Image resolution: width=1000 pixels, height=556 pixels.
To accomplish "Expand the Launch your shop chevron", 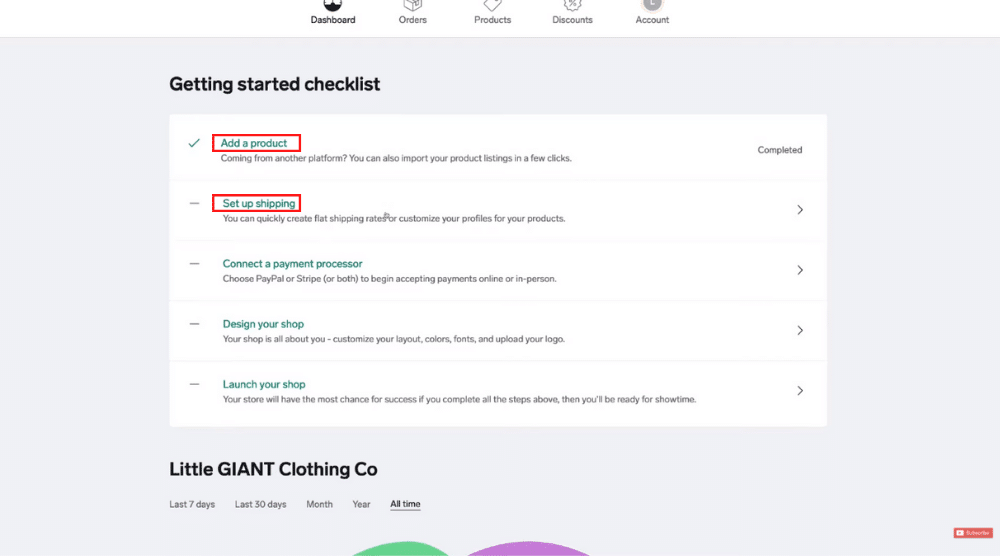I will click(x=800, y=391).
